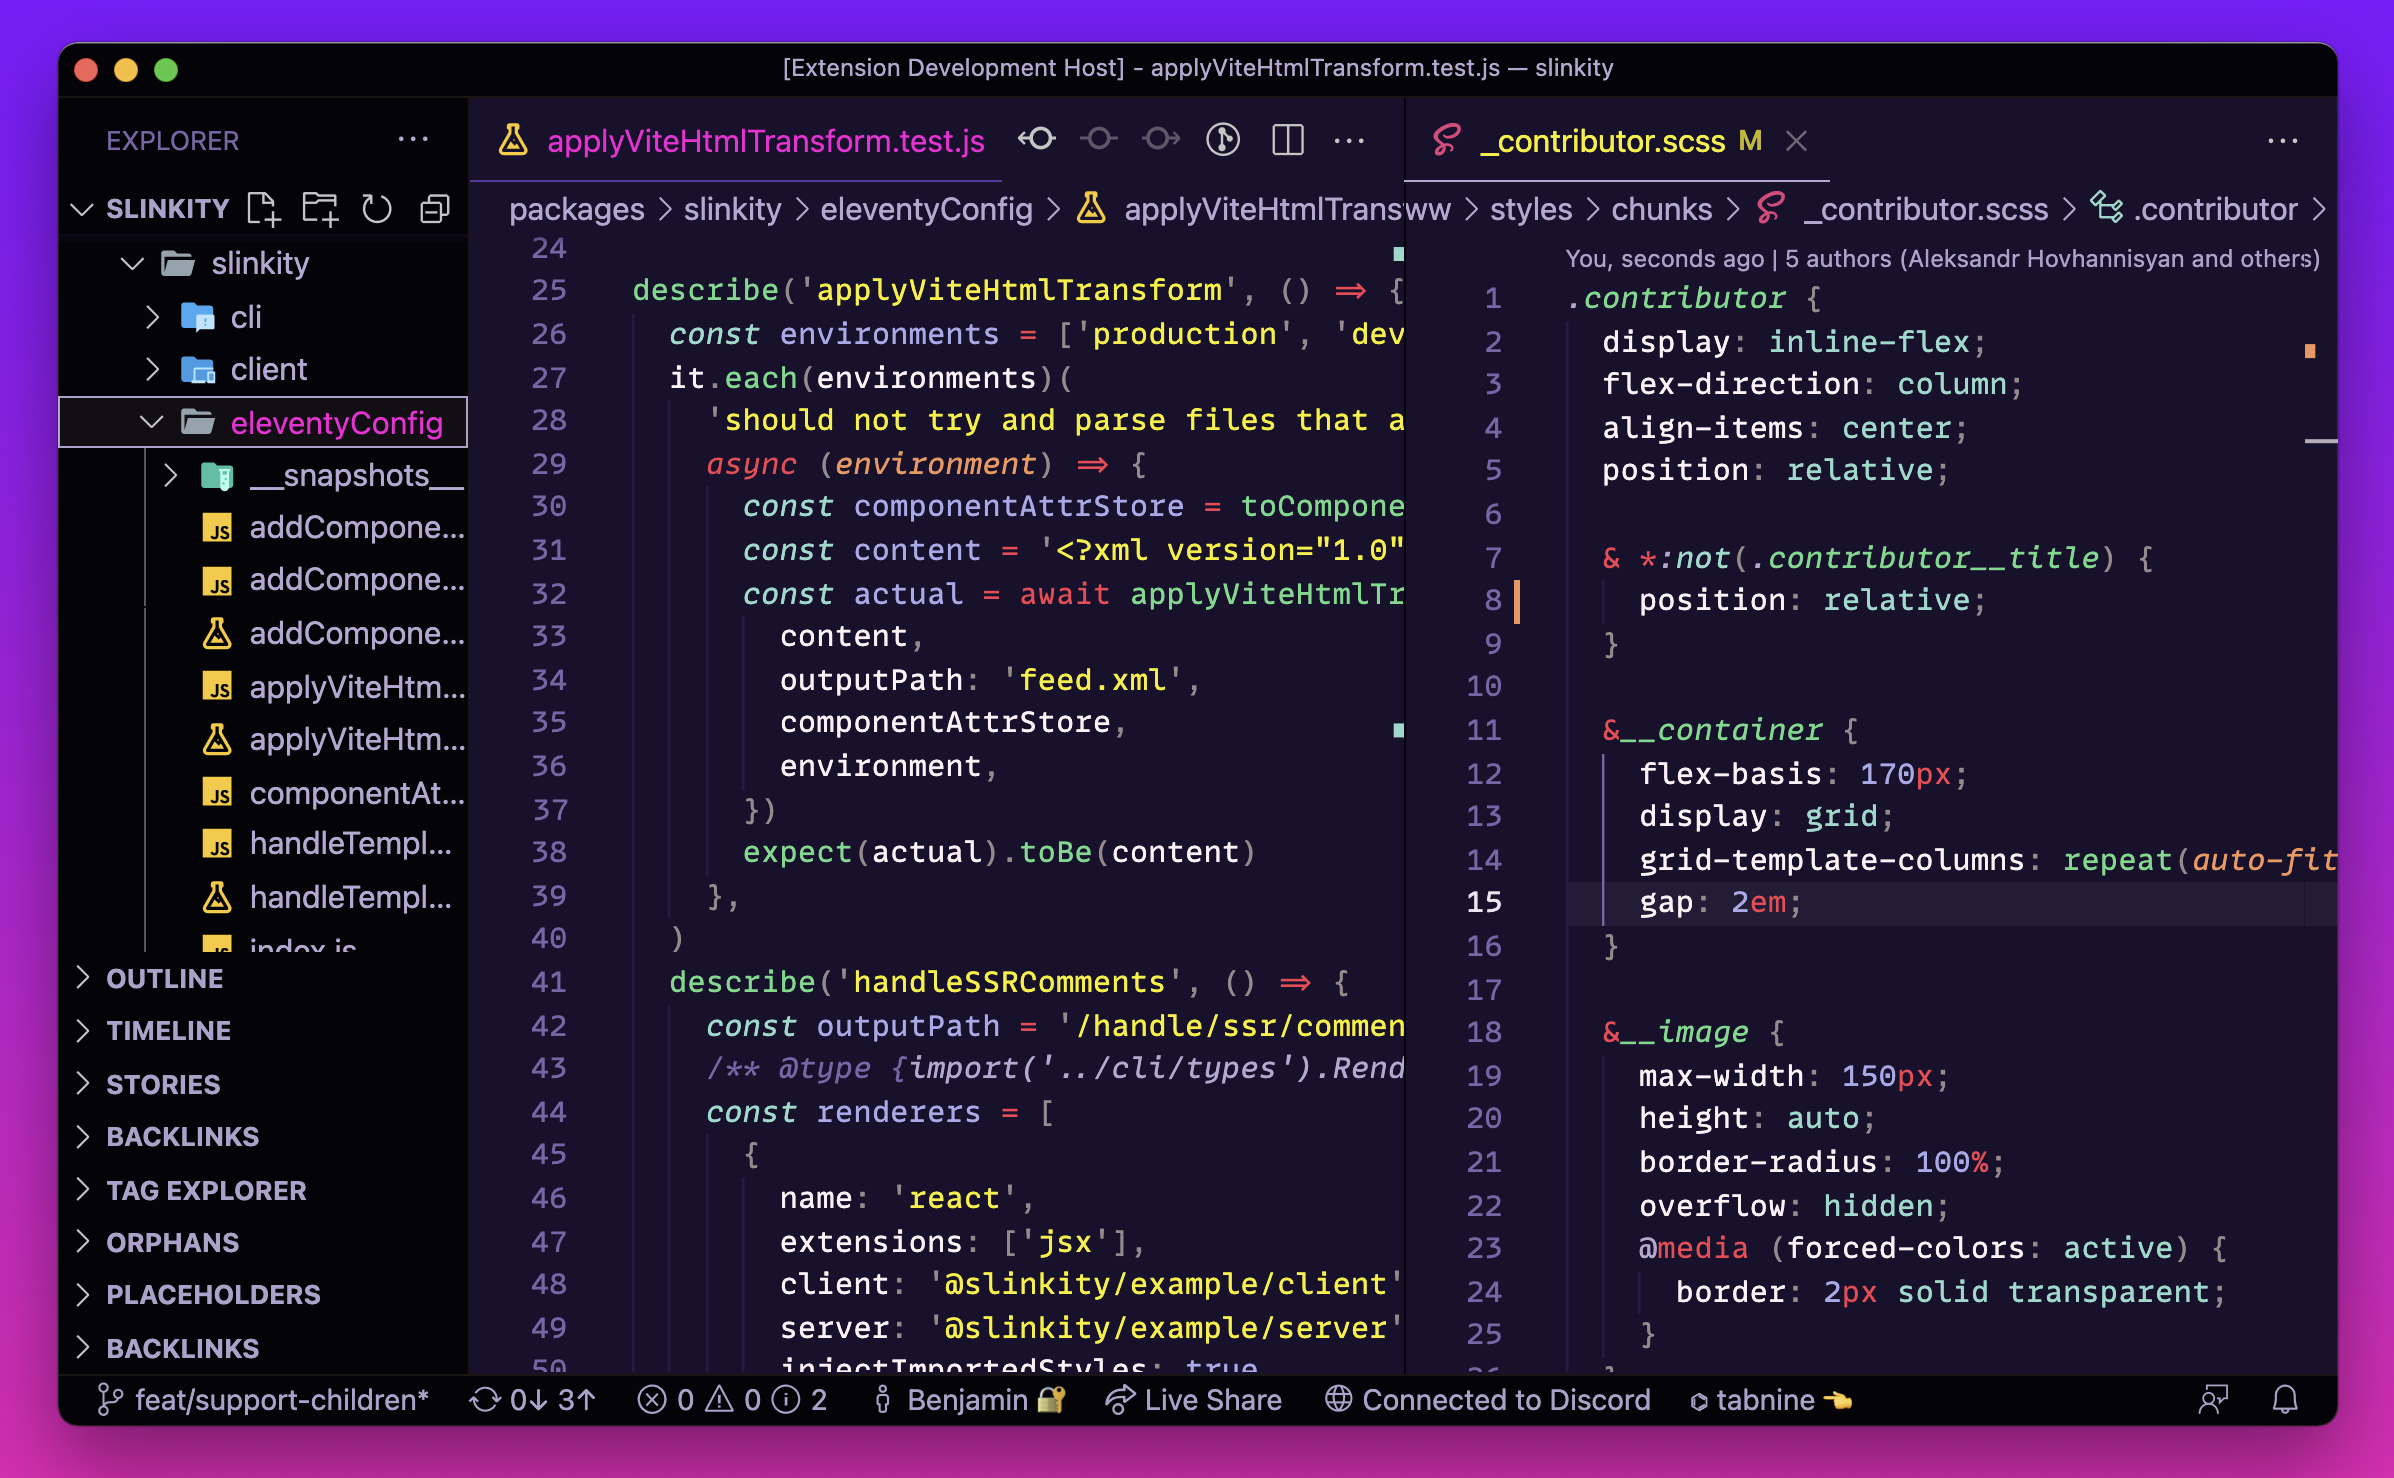The width and height of the screenshot is (2394, 1478).
Task: Click the split editor right icon
Action: click(x=1287, y=140)
